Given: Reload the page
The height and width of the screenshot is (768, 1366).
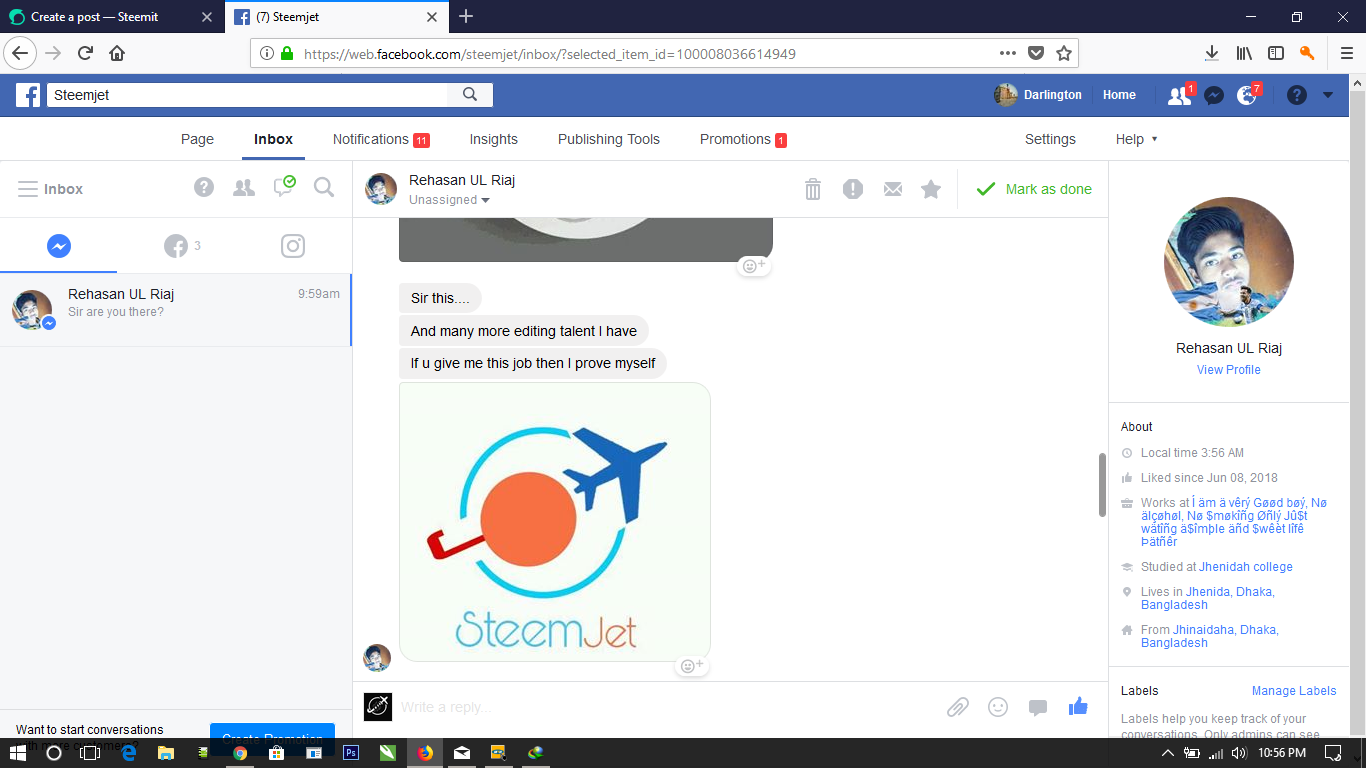Looking at the screenshot, I should coord(85,53).
